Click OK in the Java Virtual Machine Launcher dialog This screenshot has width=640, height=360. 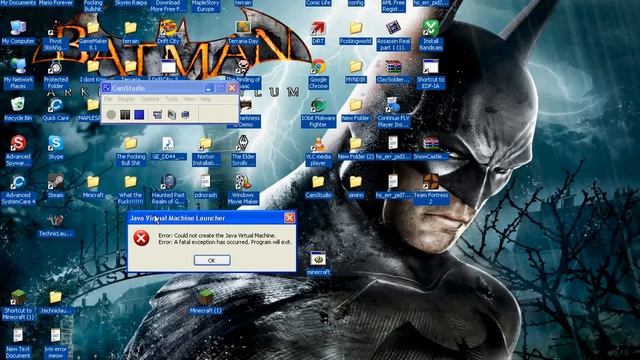(212, 260)
